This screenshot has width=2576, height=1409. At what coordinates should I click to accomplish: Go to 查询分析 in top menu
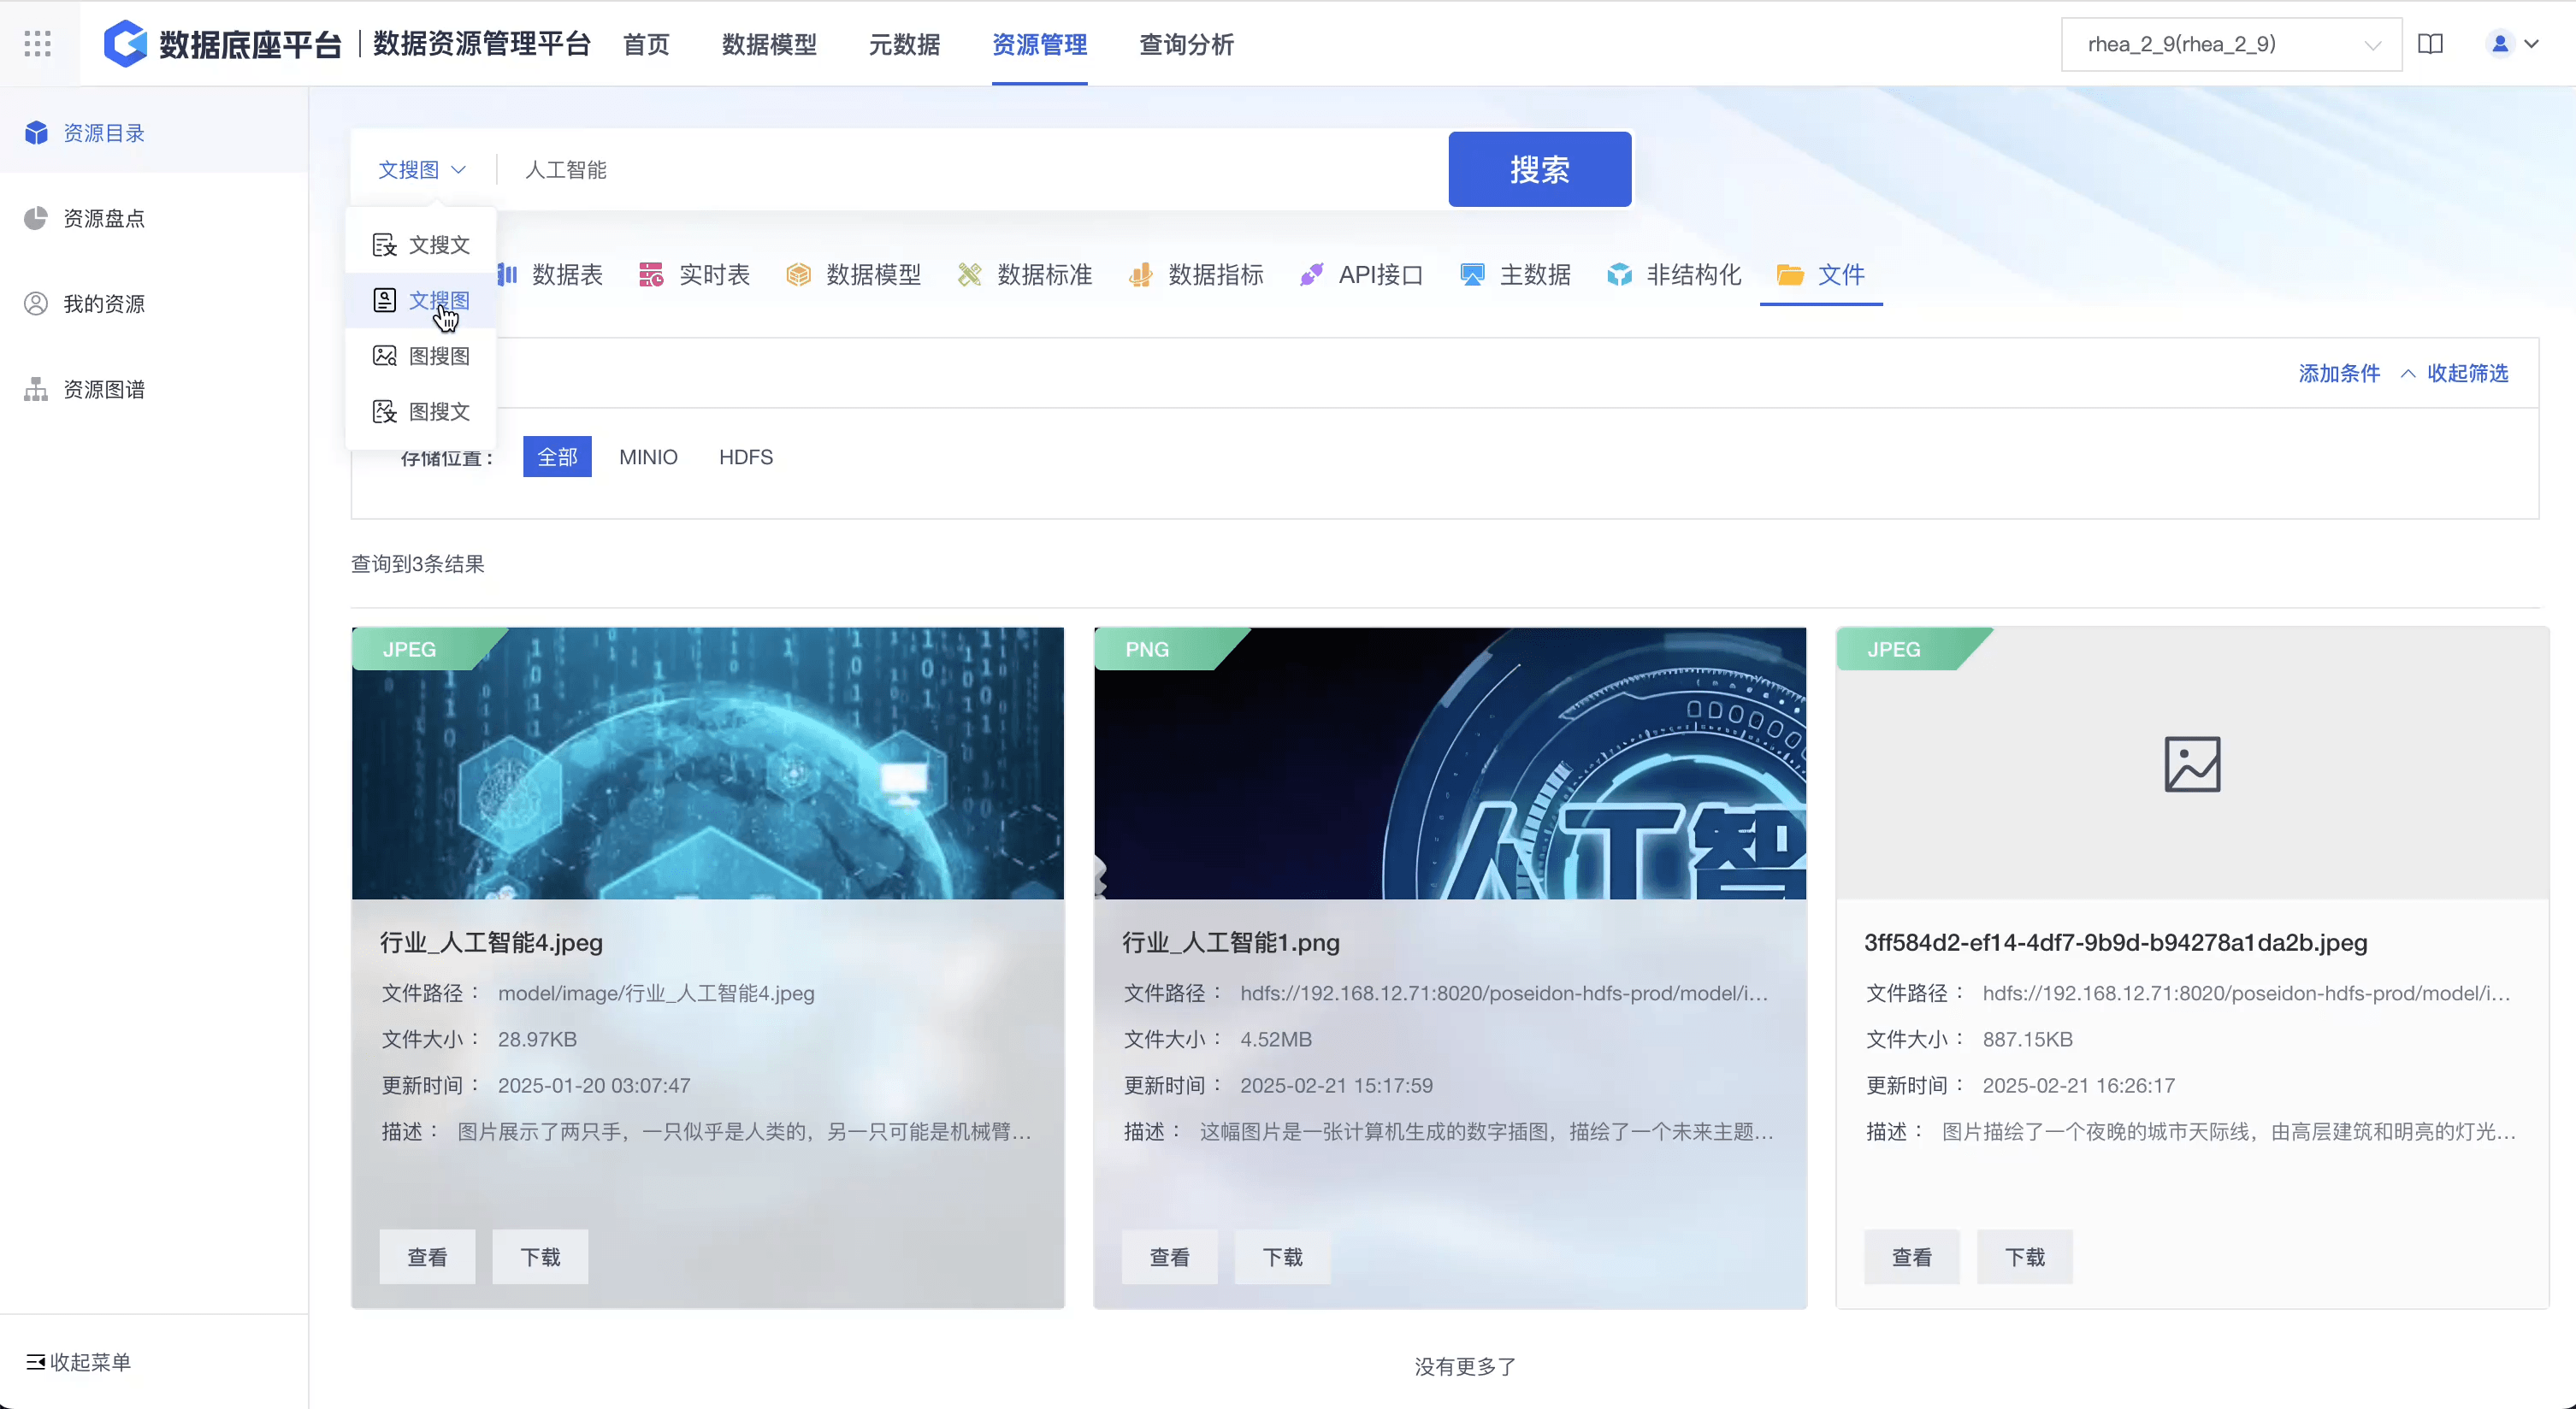[x=1186, y=44]
